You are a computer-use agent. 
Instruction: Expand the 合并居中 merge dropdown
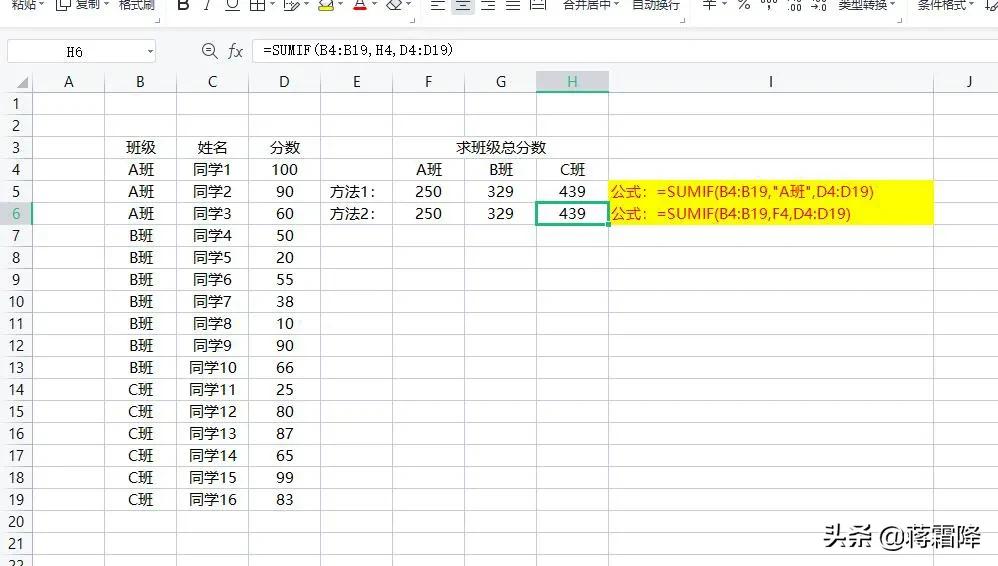(616, 4)
